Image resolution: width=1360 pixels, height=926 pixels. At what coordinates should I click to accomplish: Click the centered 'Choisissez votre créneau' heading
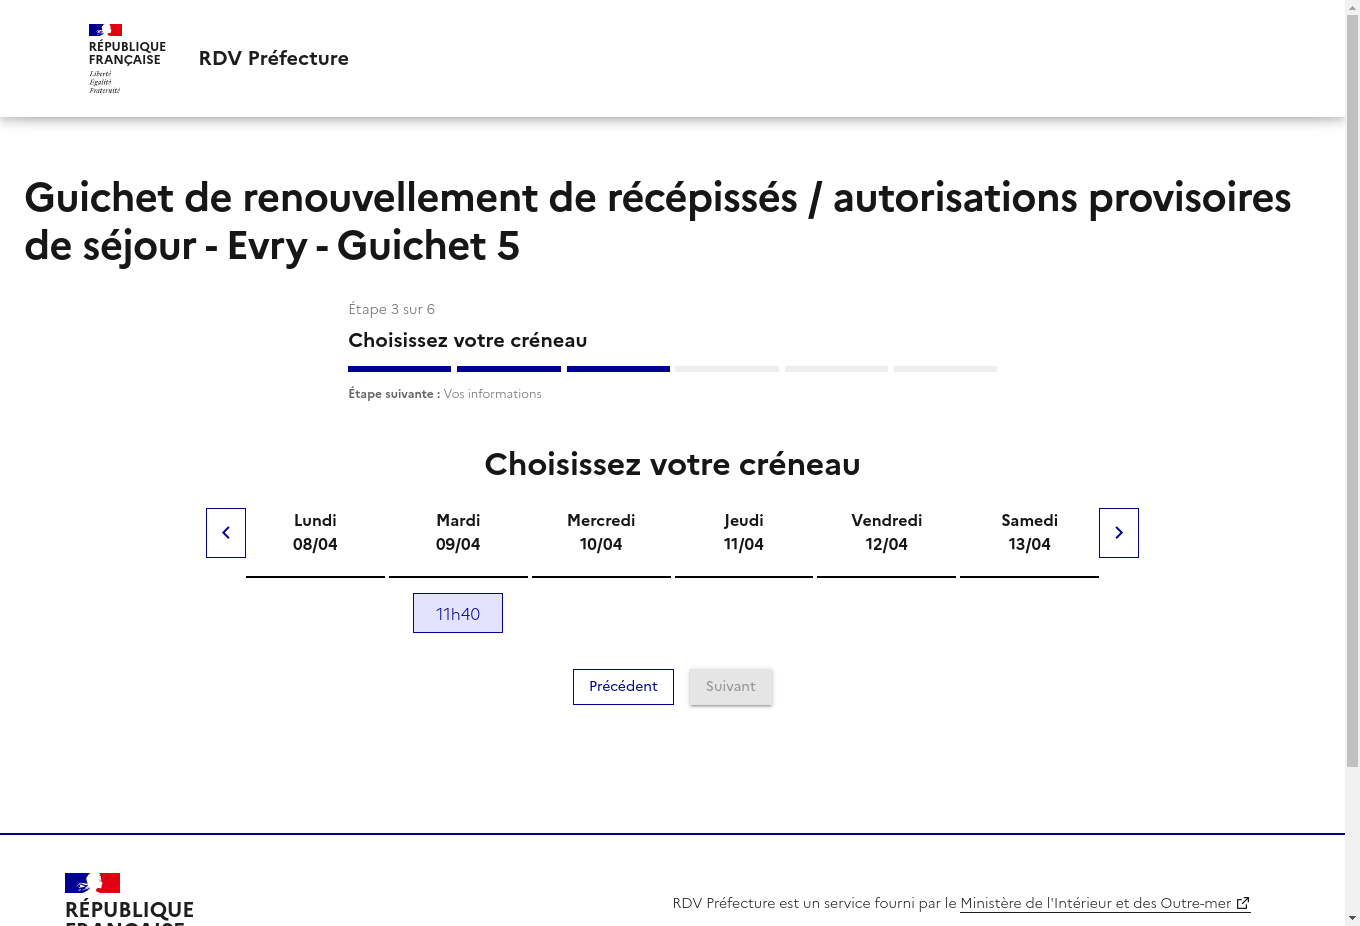(x=672, y=464)
